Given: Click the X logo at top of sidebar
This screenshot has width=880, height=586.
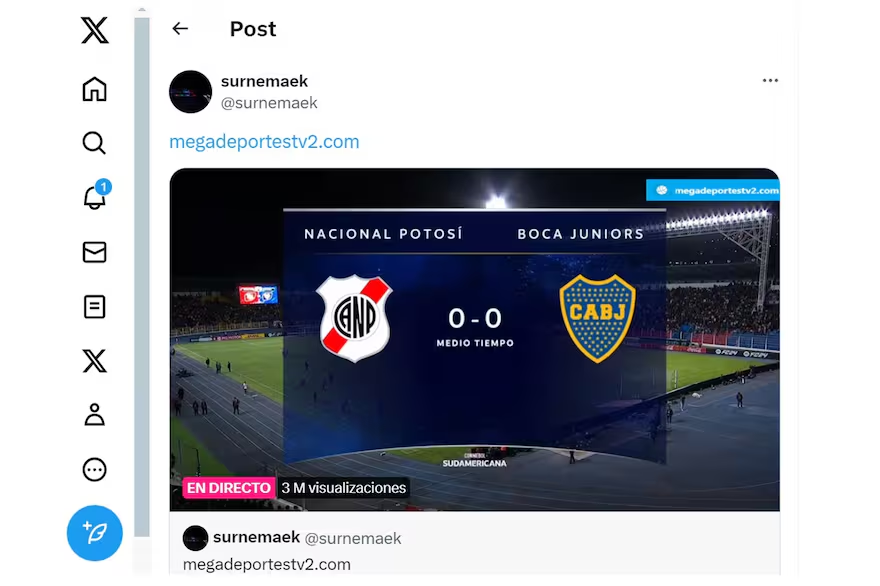Looking at the screenshot, I should (94, 30).
